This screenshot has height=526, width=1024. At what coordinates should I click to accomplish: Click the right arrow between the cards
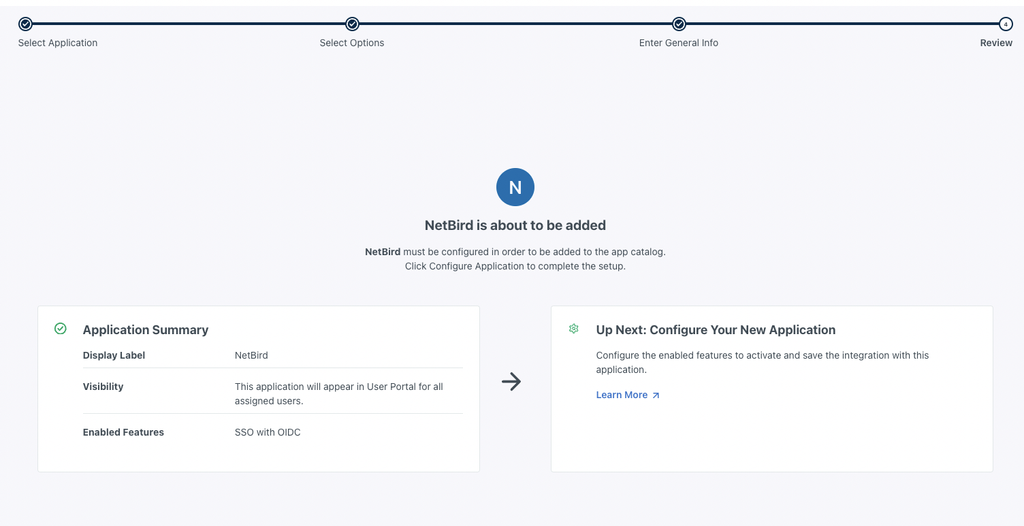(x=511, y=381)
